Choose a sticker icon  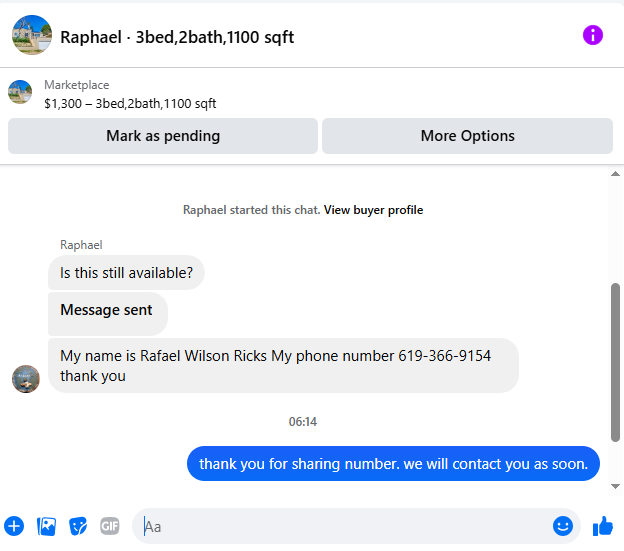pos(78,526)
